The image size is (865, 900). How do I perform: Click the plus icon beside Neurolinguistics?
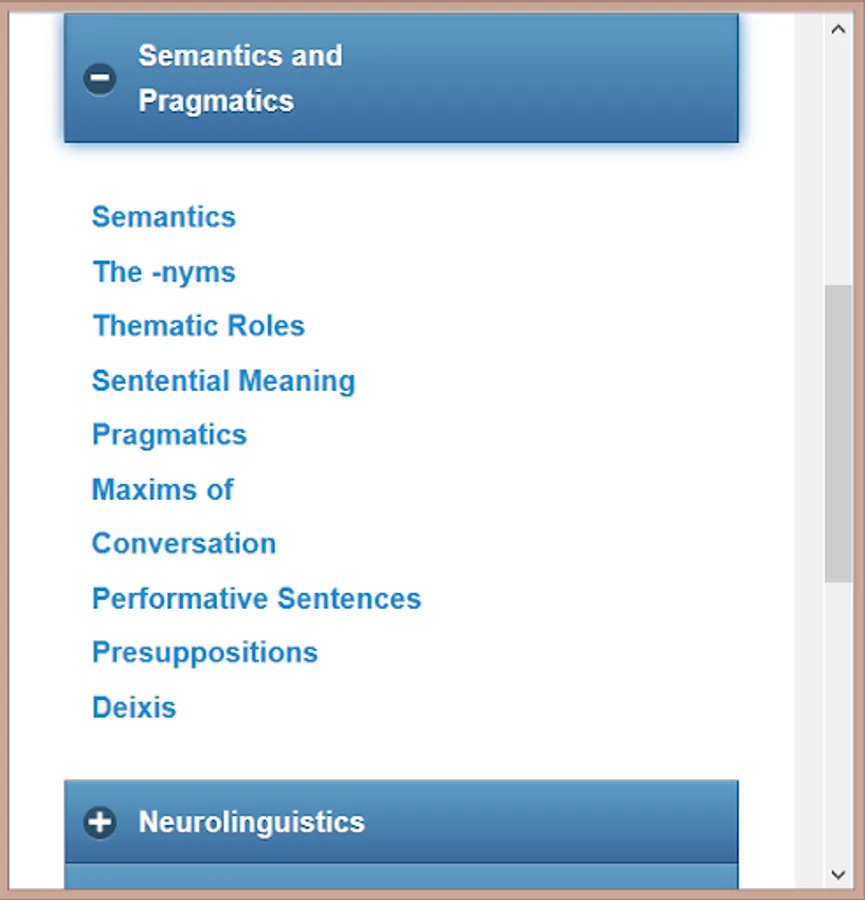click(100, 822)
